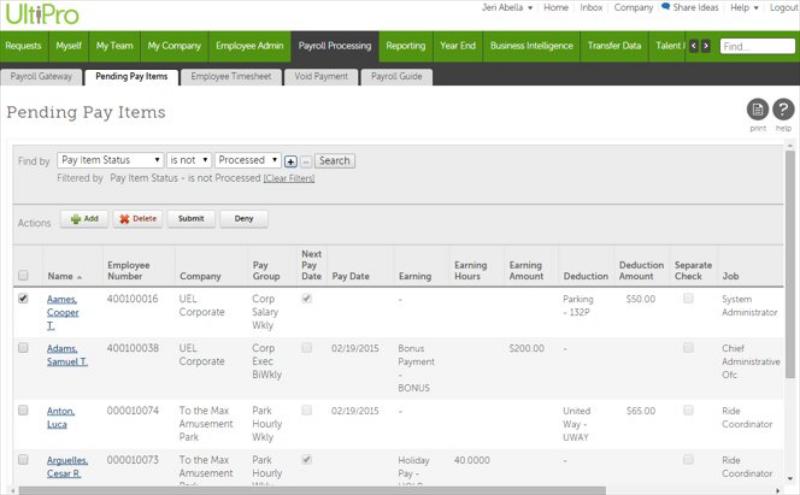Viewport: 800px width, 495px height.
Task: Switch to the Void Payment tab
Action: pyautogui.click(x=321, y=77)
